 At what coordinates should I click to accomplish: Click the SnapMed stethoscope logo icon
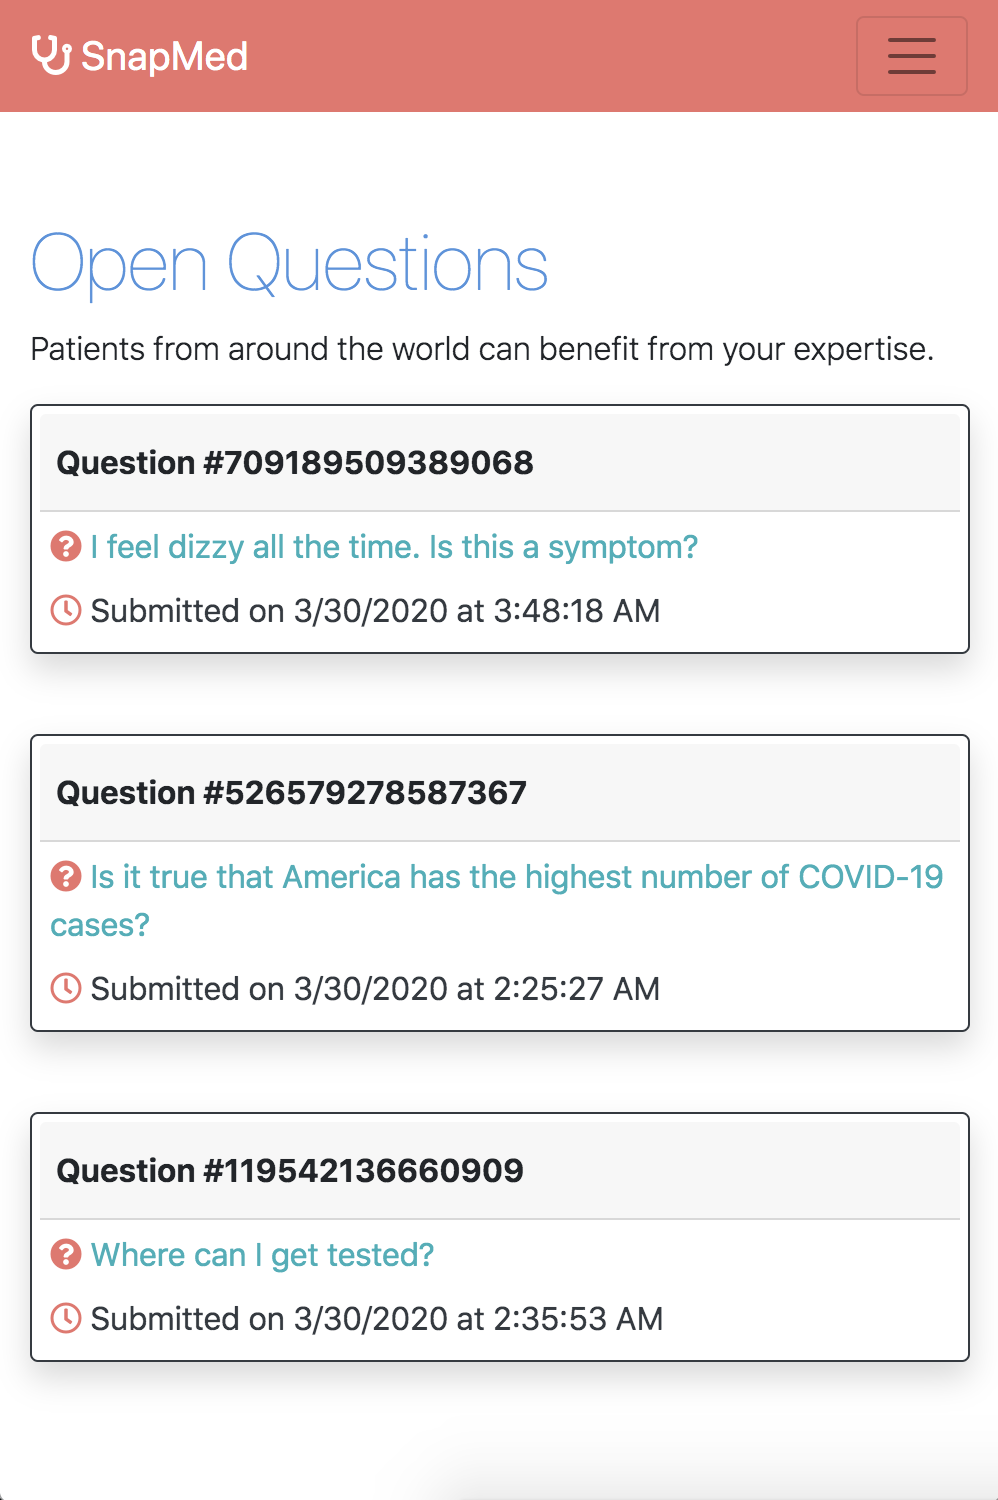click(x=51, y=55)
